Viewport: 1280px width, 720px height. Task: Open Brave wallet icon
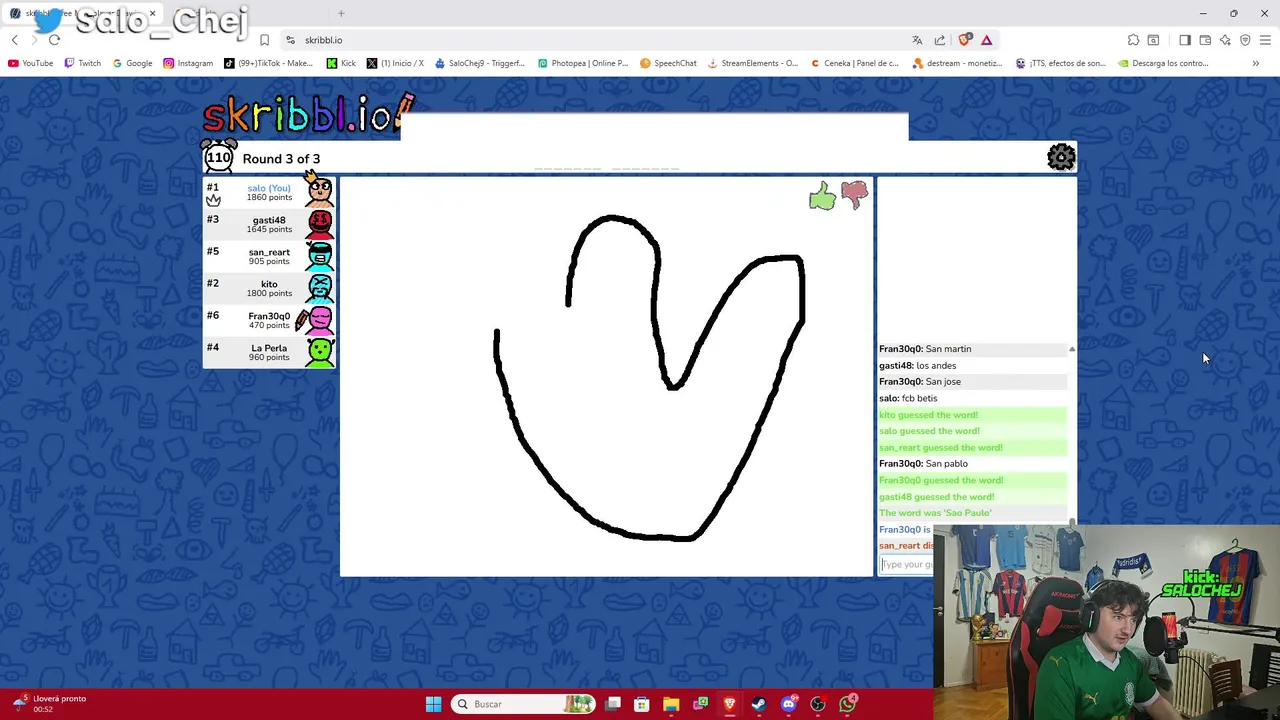(x=1205, y=40)
